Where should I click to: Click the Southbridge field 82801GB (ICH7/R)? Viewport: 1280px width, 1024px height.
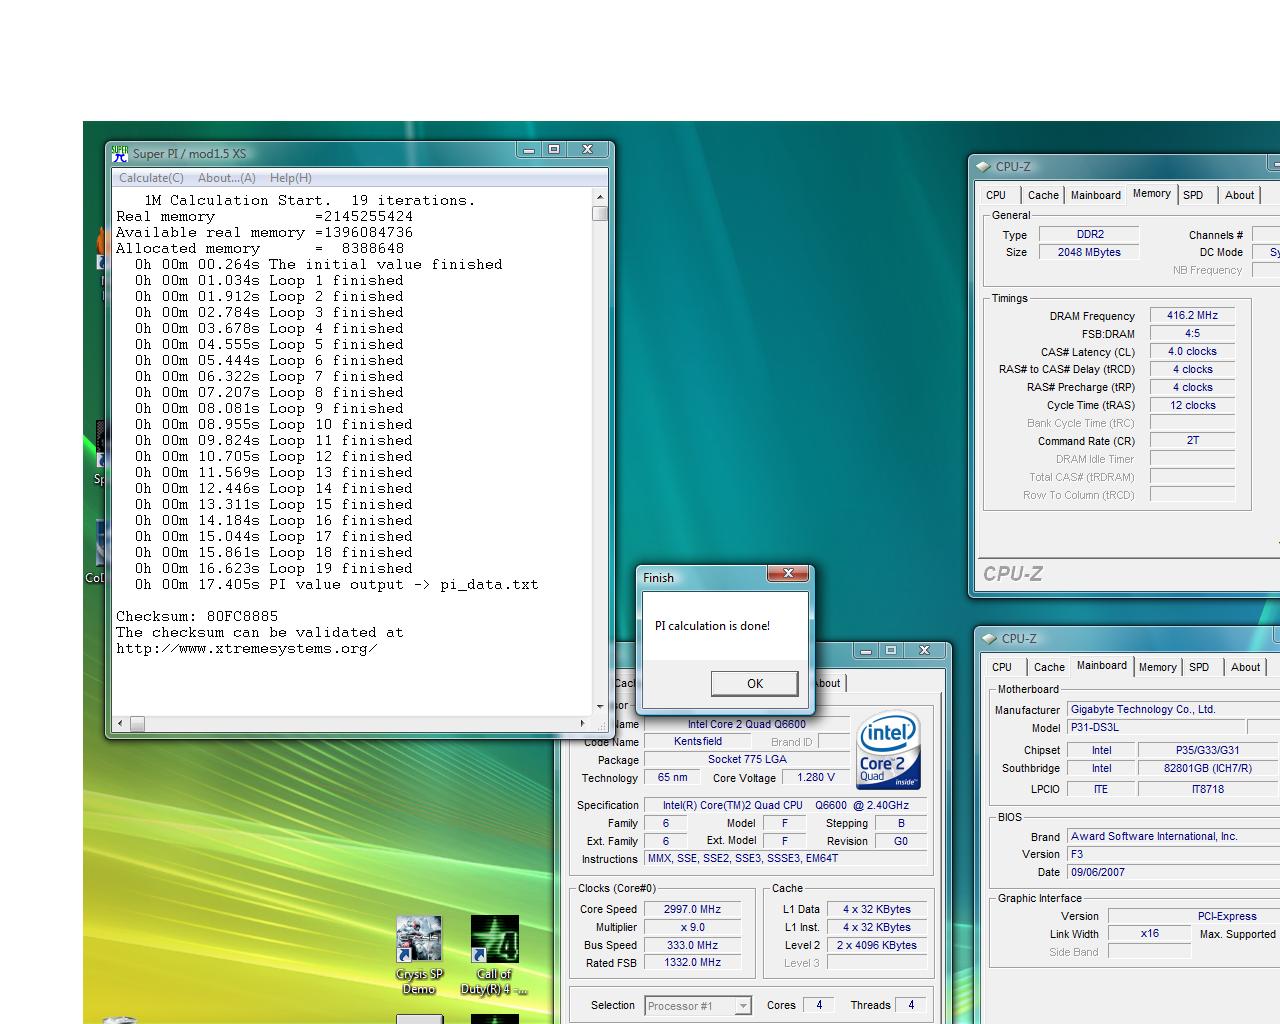(1208, 768)
